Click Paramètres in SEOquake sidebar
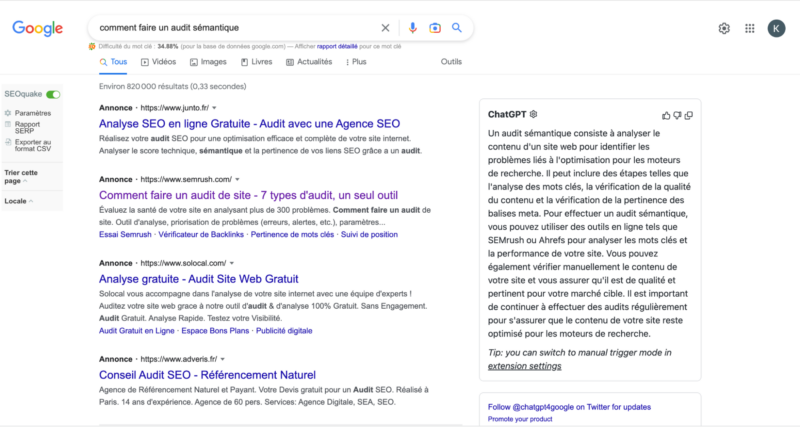 click(x=33, y=113)
